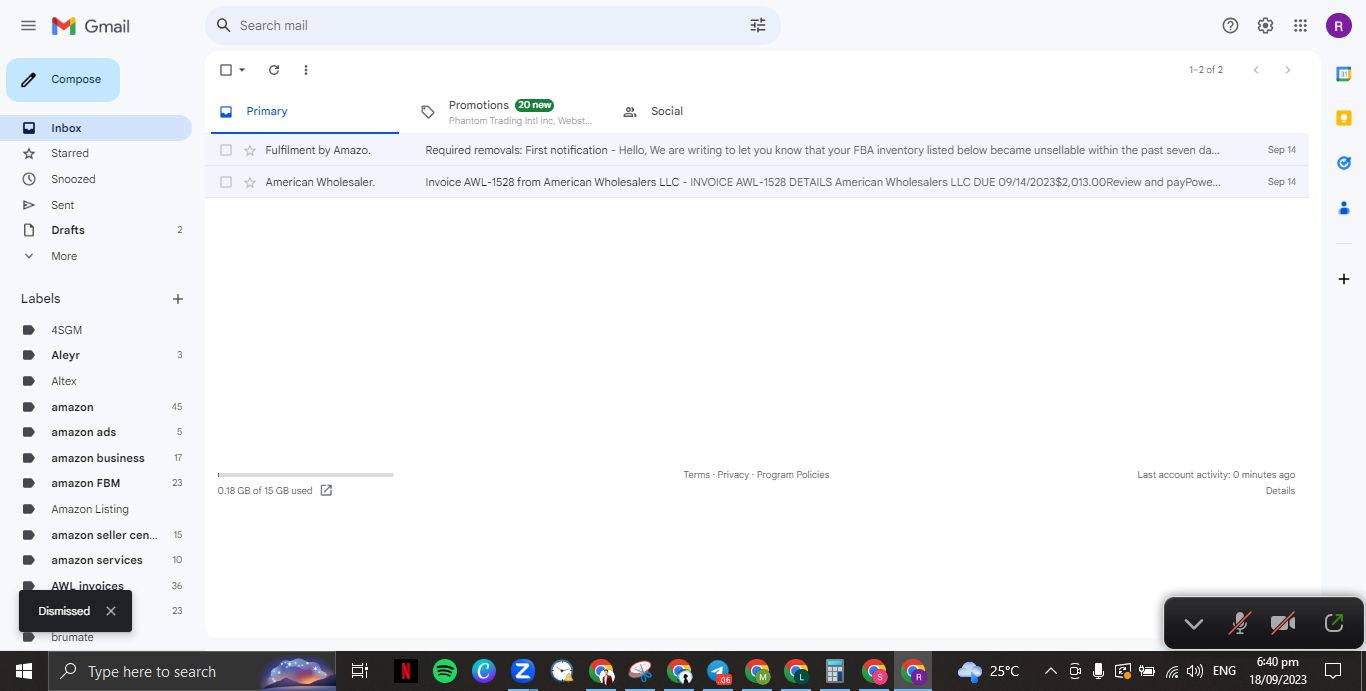The height and width of the screenshot is (691, 1366).
Task: Switch to the Primary tab
Action: click(x=303, y=112)
